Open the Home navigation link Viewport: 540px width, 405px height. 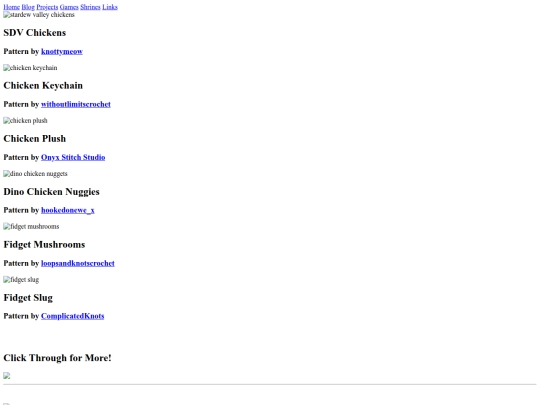click(11, 7)
